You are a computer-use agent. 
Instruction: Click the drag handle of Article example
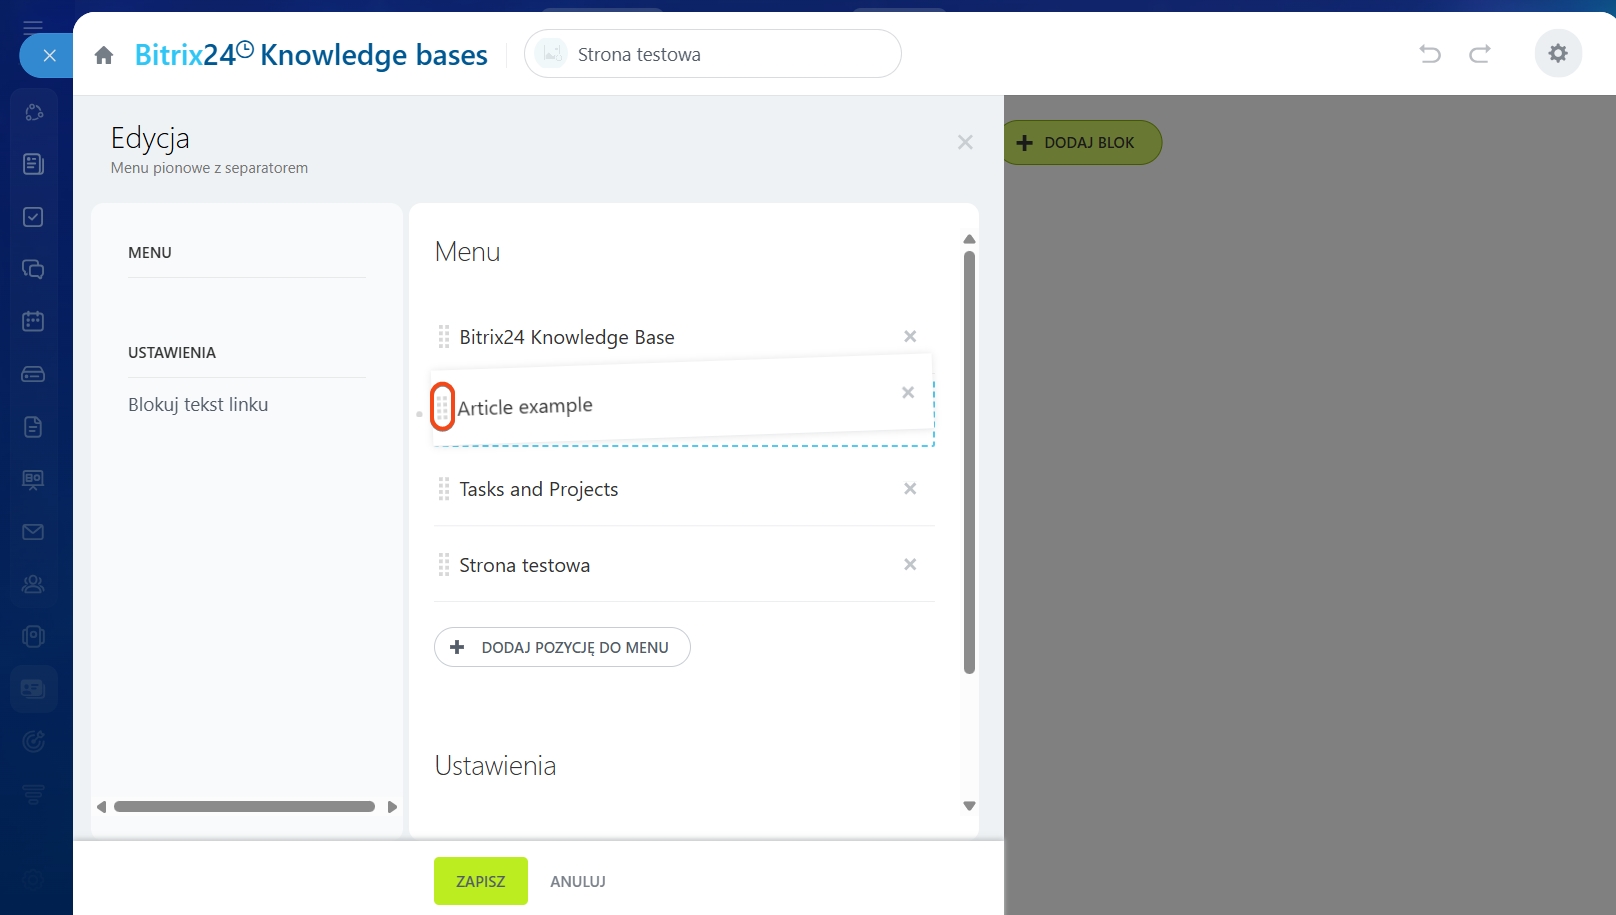442,407
